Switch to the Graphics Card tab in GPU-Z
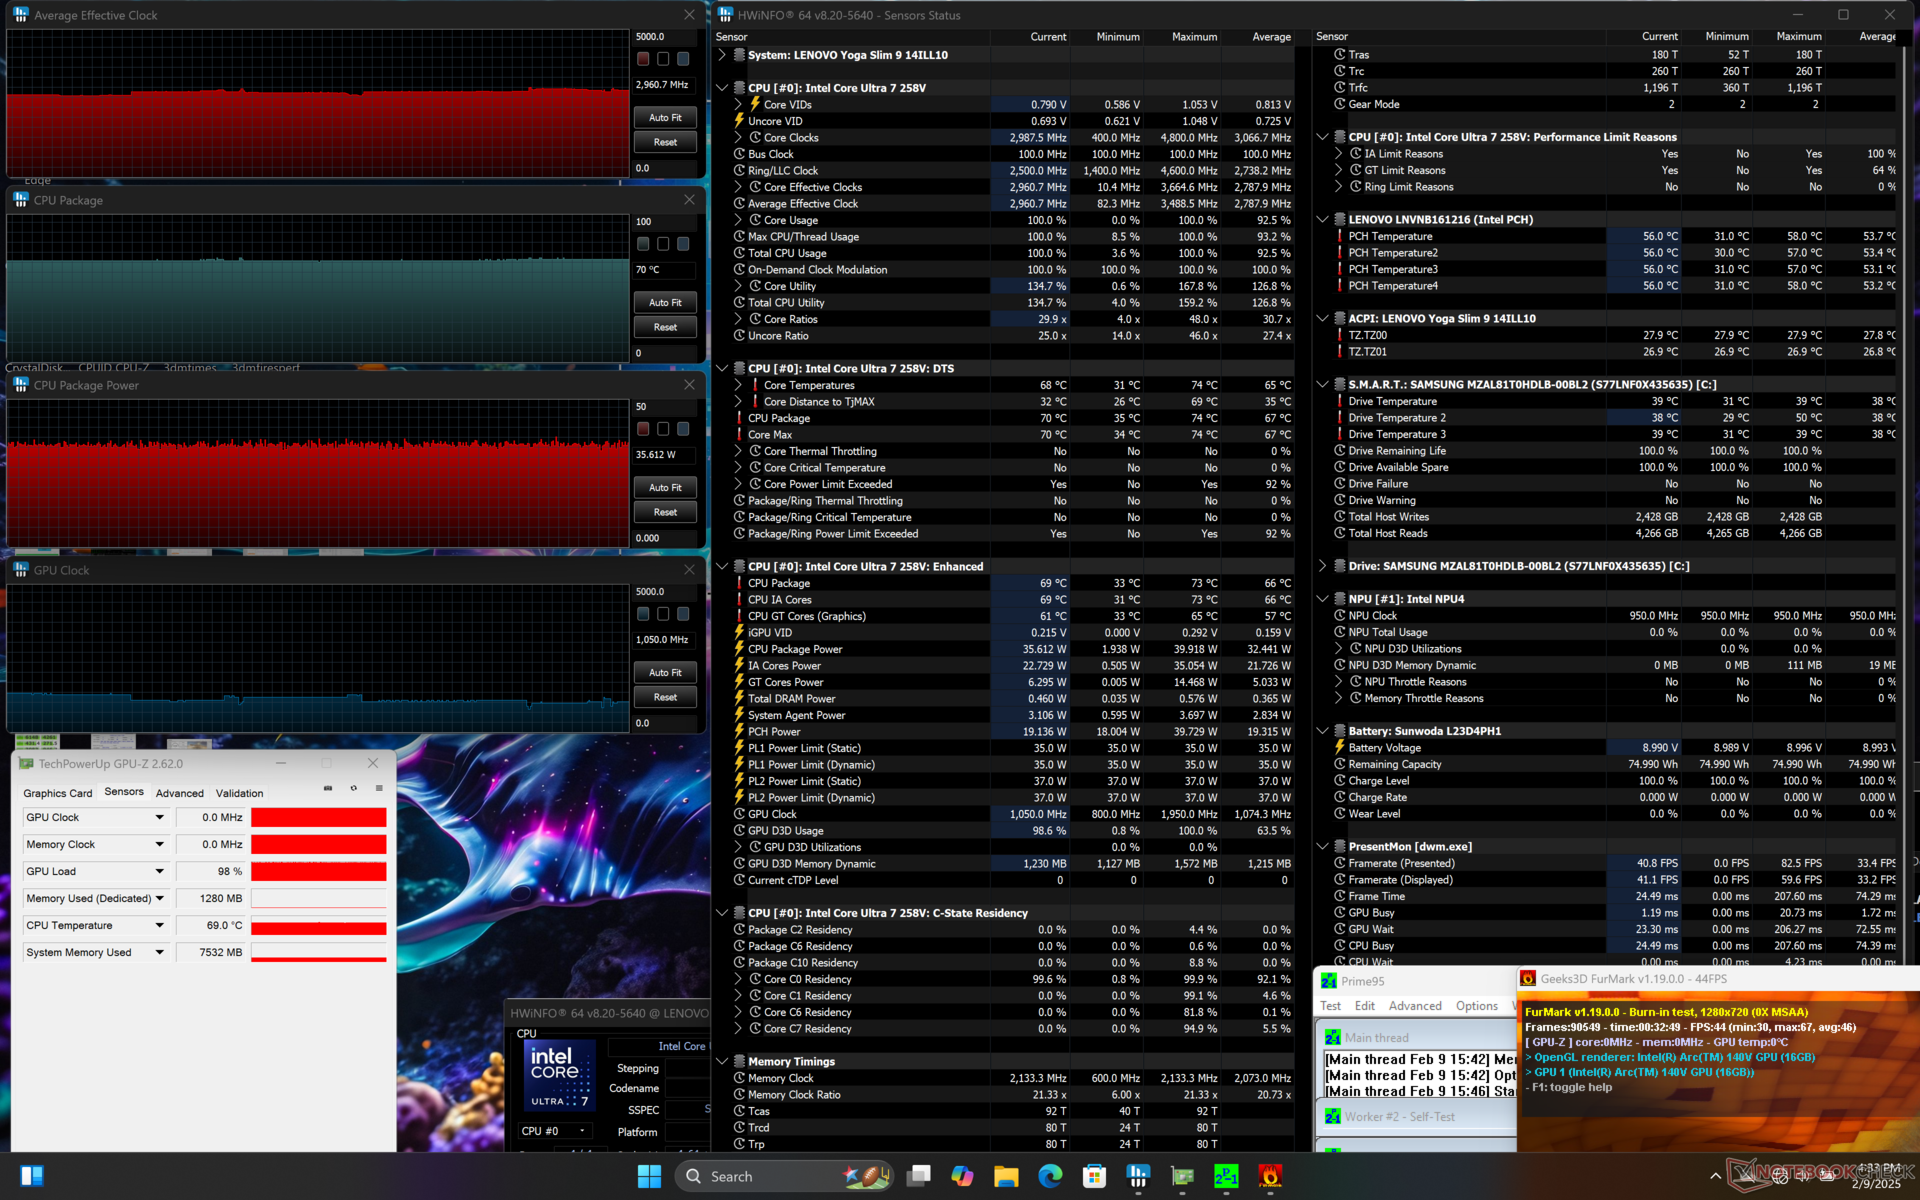 coord(58,793)
